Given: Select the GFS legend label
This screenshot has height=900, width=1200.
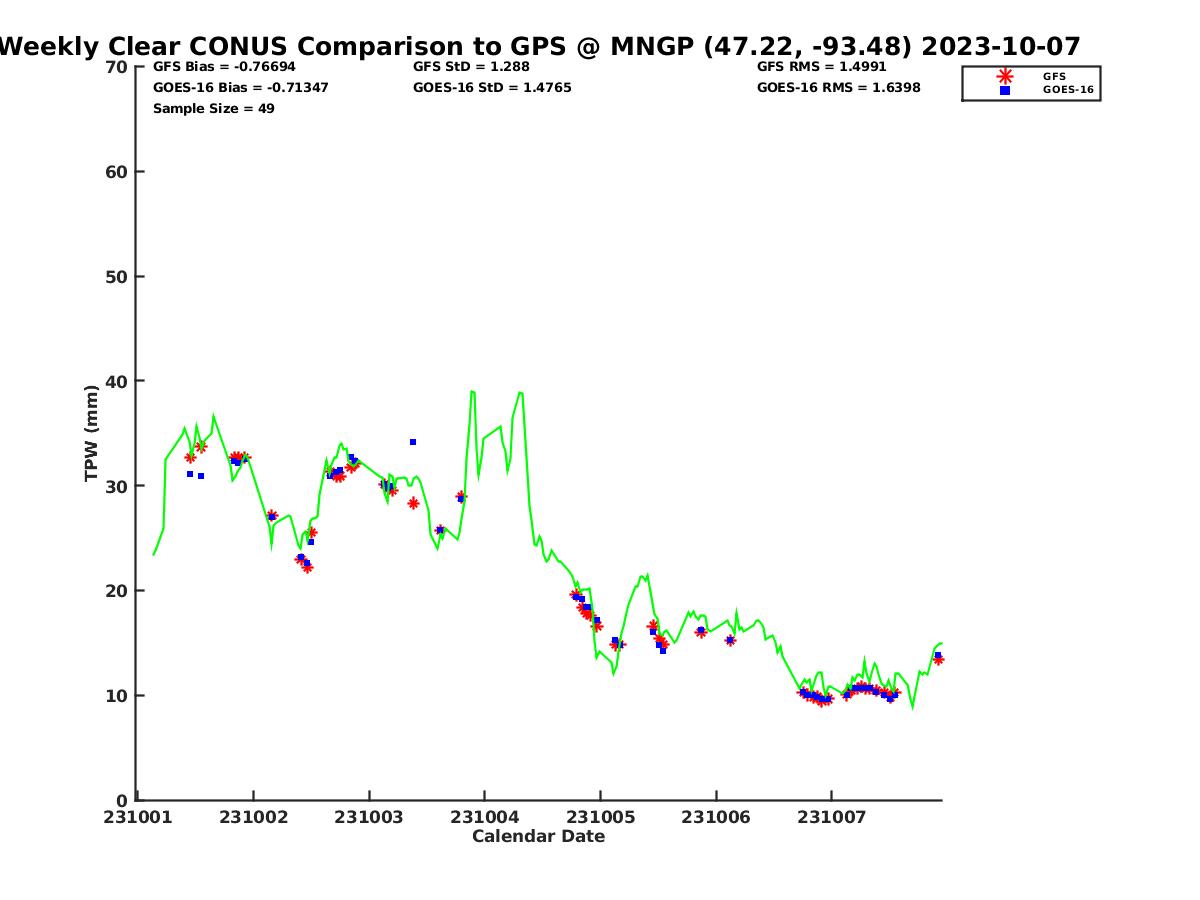Looking at the screenshot, I should click(1054, 76).
